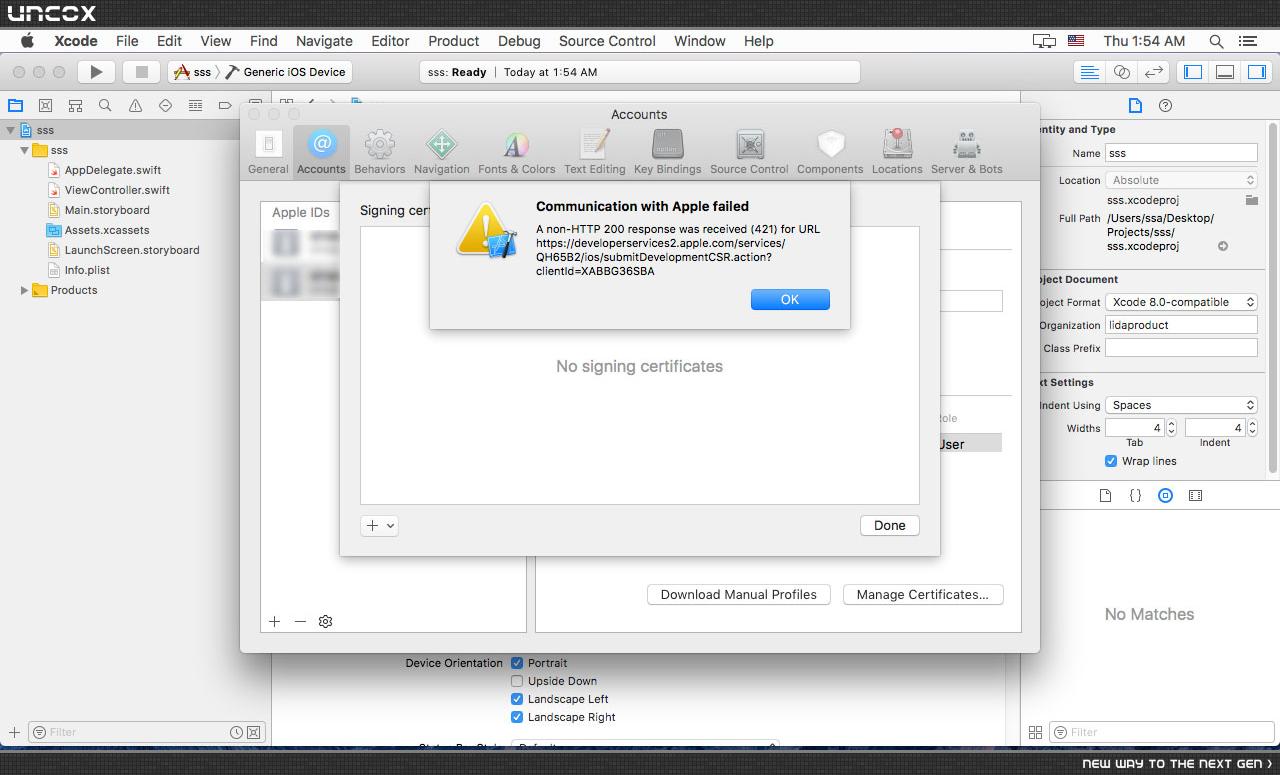Toggle the debug area visibility
Screen dimensions: 1280x775
[1225, 72]
